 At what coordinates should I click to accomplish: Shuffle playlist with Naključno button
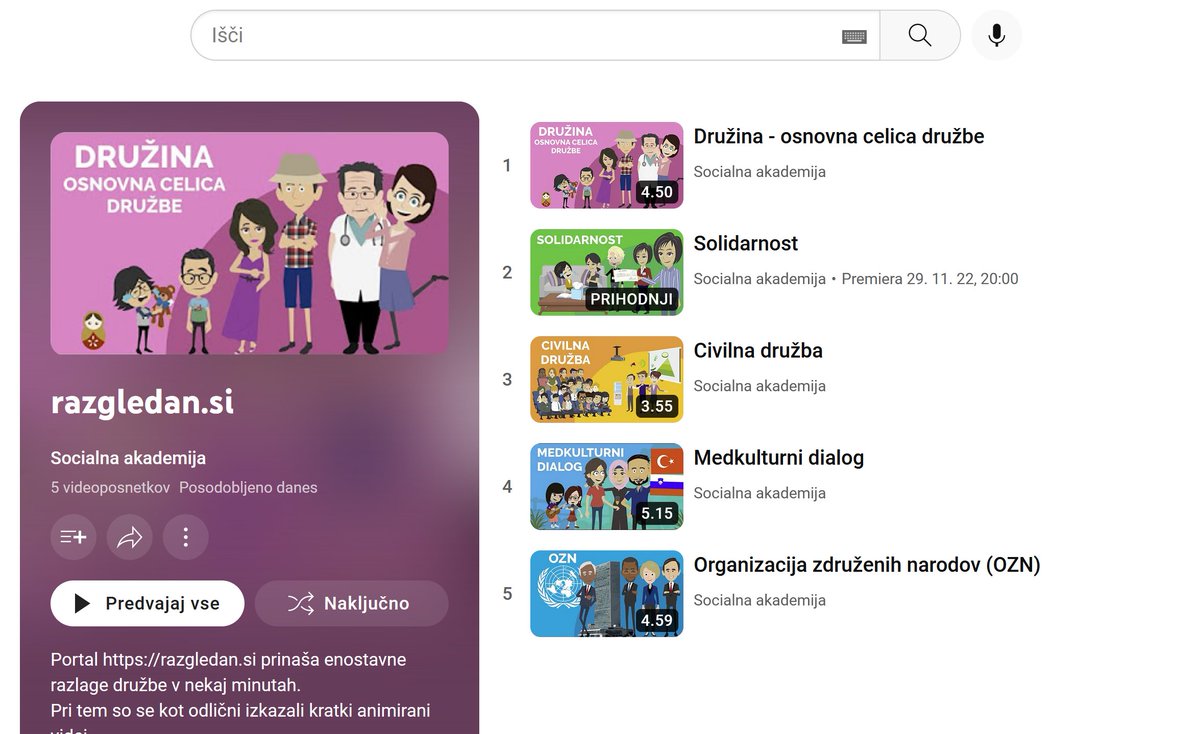[x=351, y=603]
